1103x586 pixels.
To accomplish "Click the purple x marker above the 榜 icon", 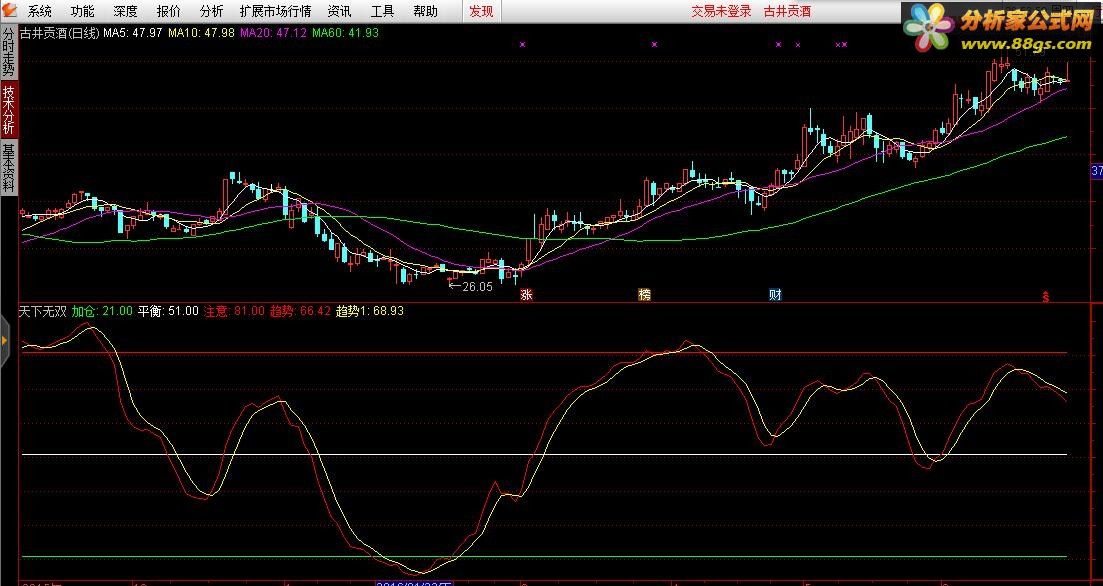I will coord(654,44).
